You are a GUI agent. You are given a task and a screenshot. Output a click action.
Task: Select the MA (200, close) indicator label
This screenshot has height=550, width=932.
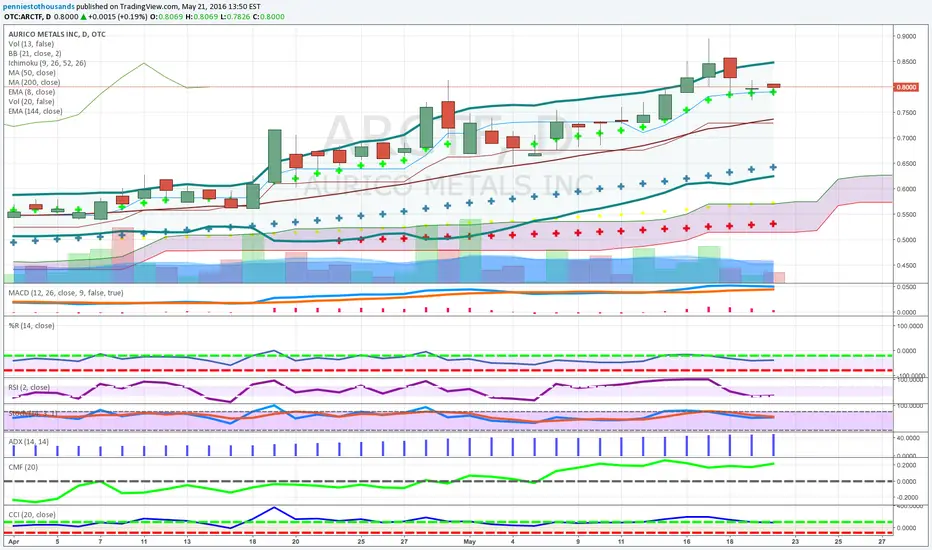(34, 82)
